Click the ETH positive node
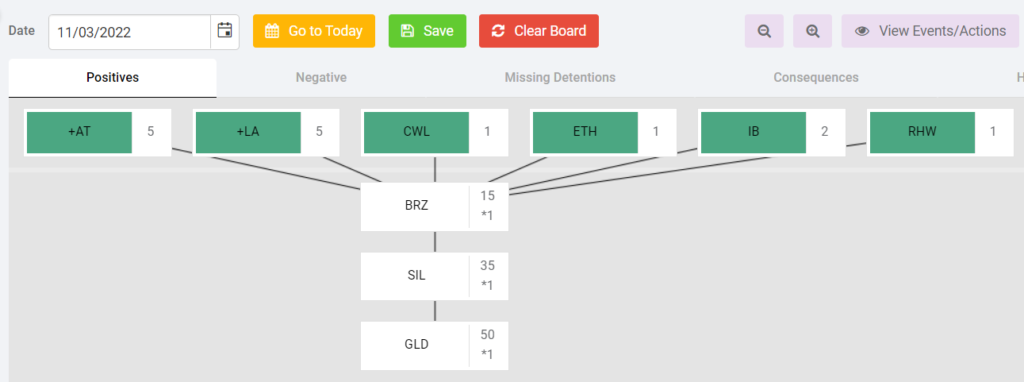 pyautogui.click(x=585, y=132)
